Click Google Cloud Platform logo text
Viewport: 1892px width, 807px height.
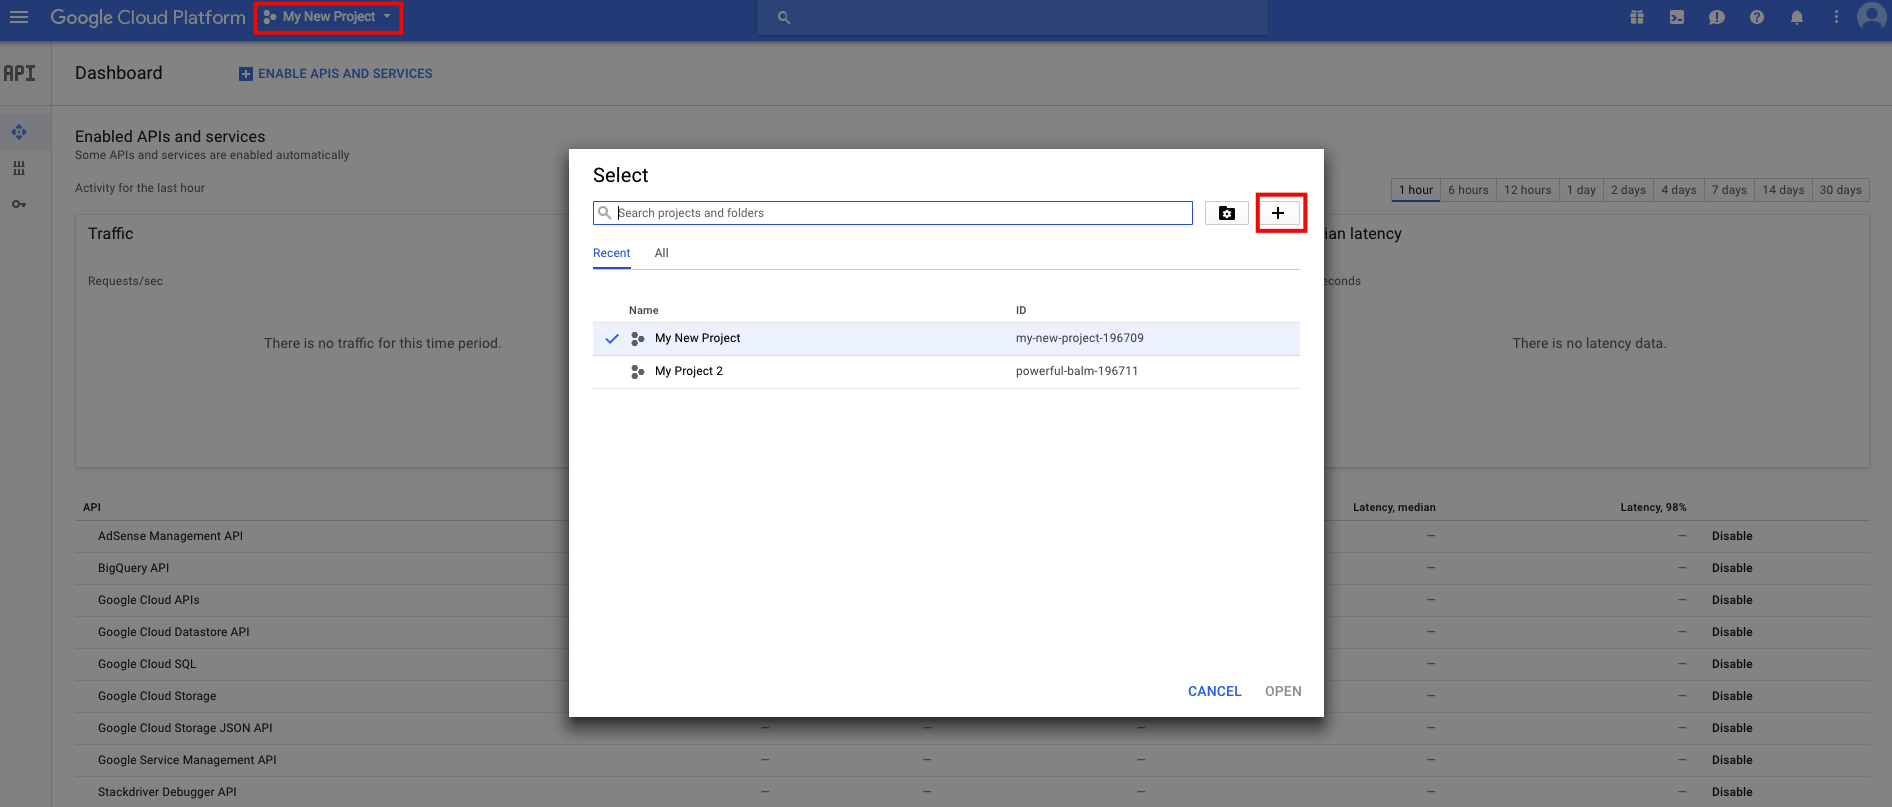148,17
